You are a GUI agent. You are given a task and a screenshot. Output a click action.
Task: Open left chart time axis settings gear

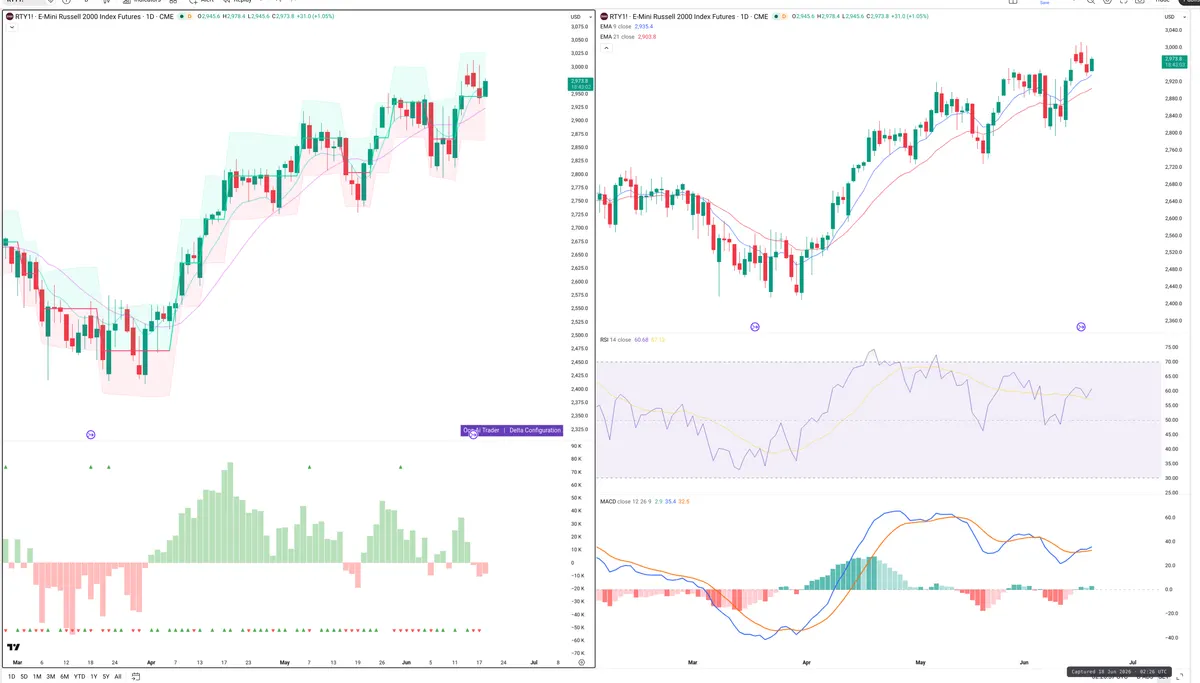coord(581,662)
